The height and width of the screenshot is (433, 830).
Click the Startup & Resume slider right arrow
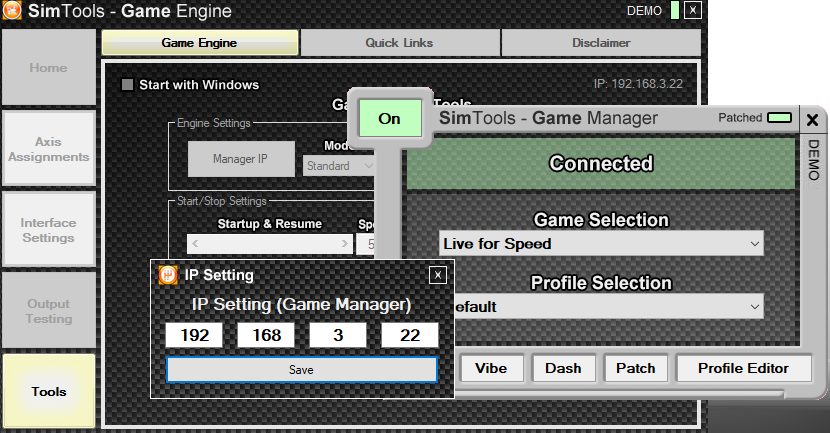point(345,243)
